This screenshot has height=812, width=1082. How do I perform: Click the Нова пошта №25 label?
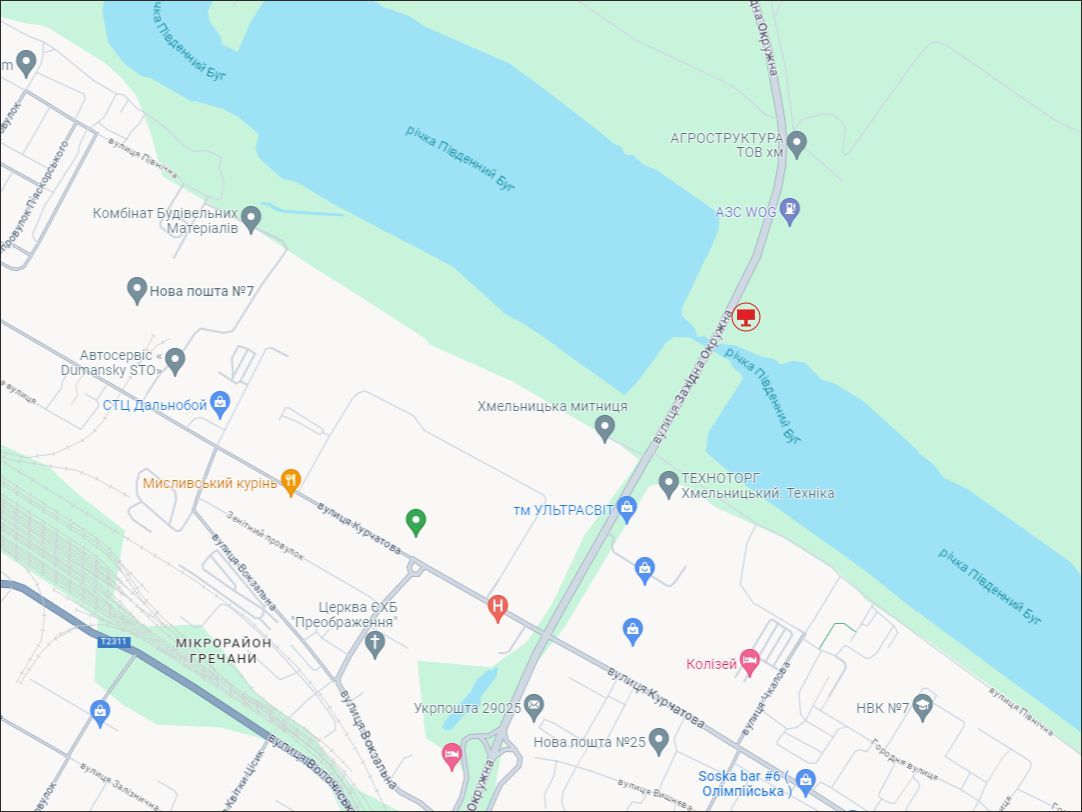(x=589, y=742)
